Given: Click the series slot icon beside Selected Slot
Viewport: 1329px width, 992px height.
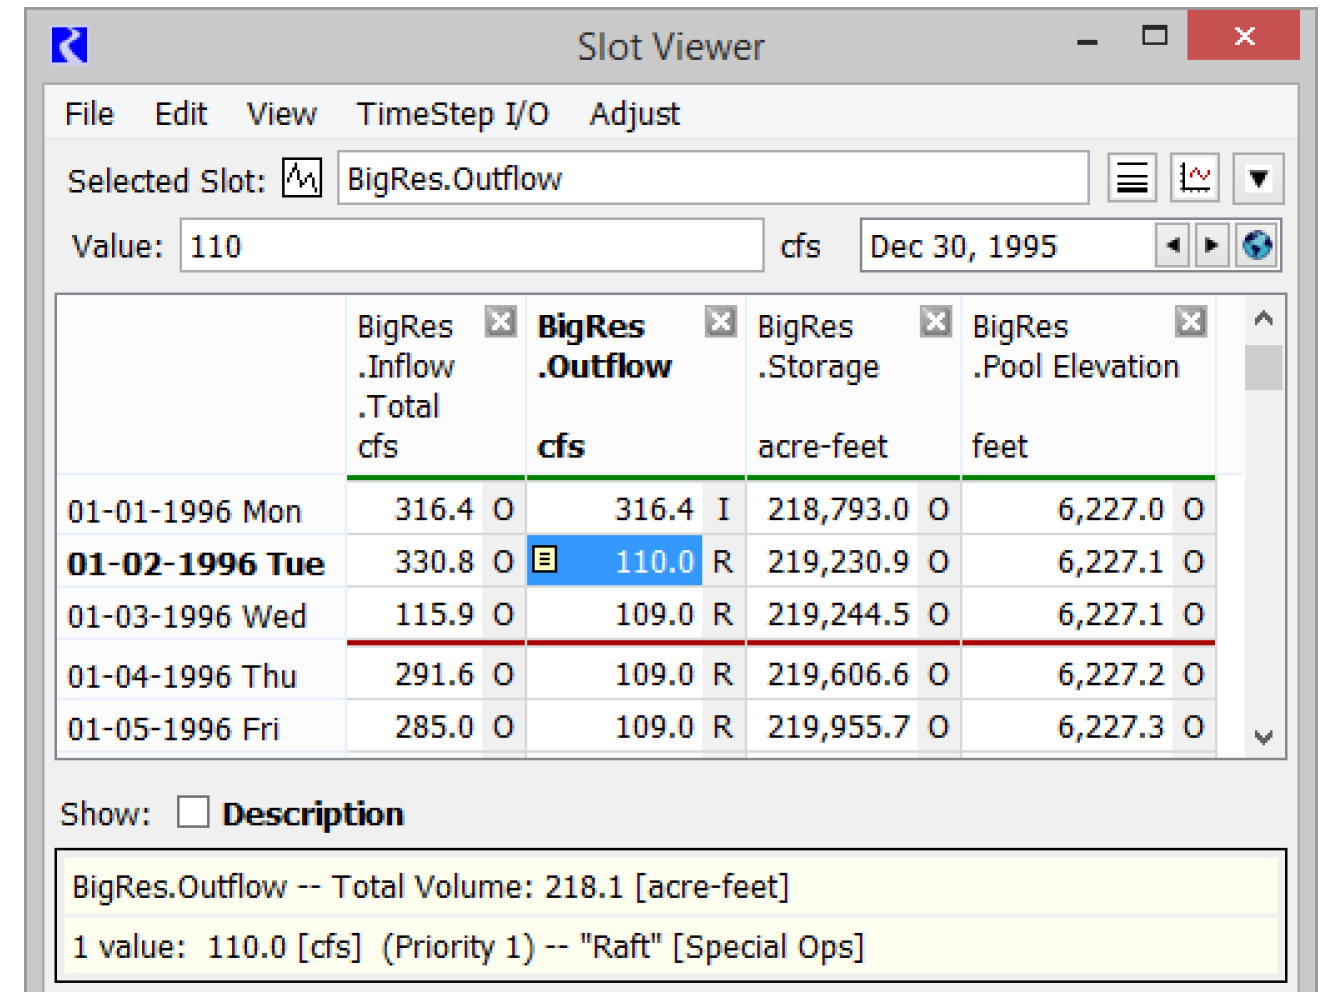Looking at the screenshot, I should tap(301, 179).
